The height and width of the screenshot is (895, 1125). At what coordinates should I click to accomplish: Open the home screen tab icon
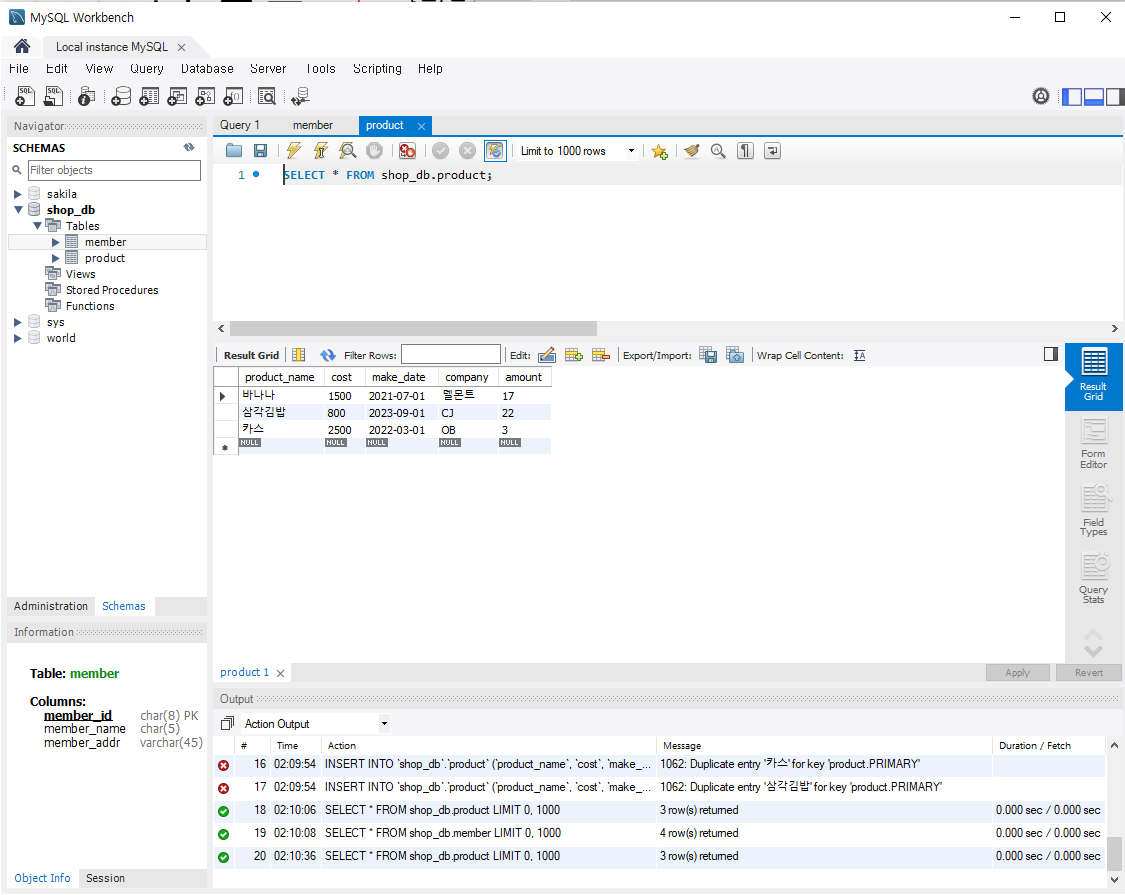(22, 46)
